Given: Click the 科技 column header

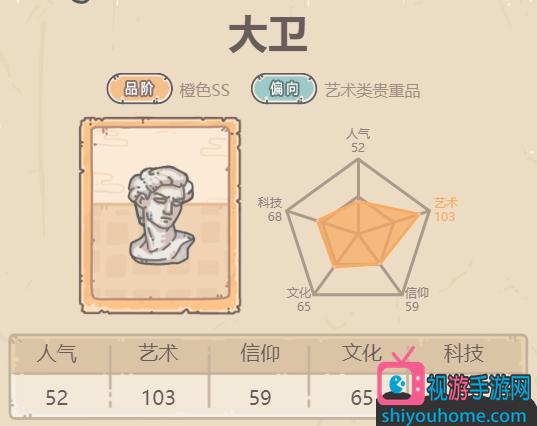Looking at the screenshot, I should (x=464, y=353).
